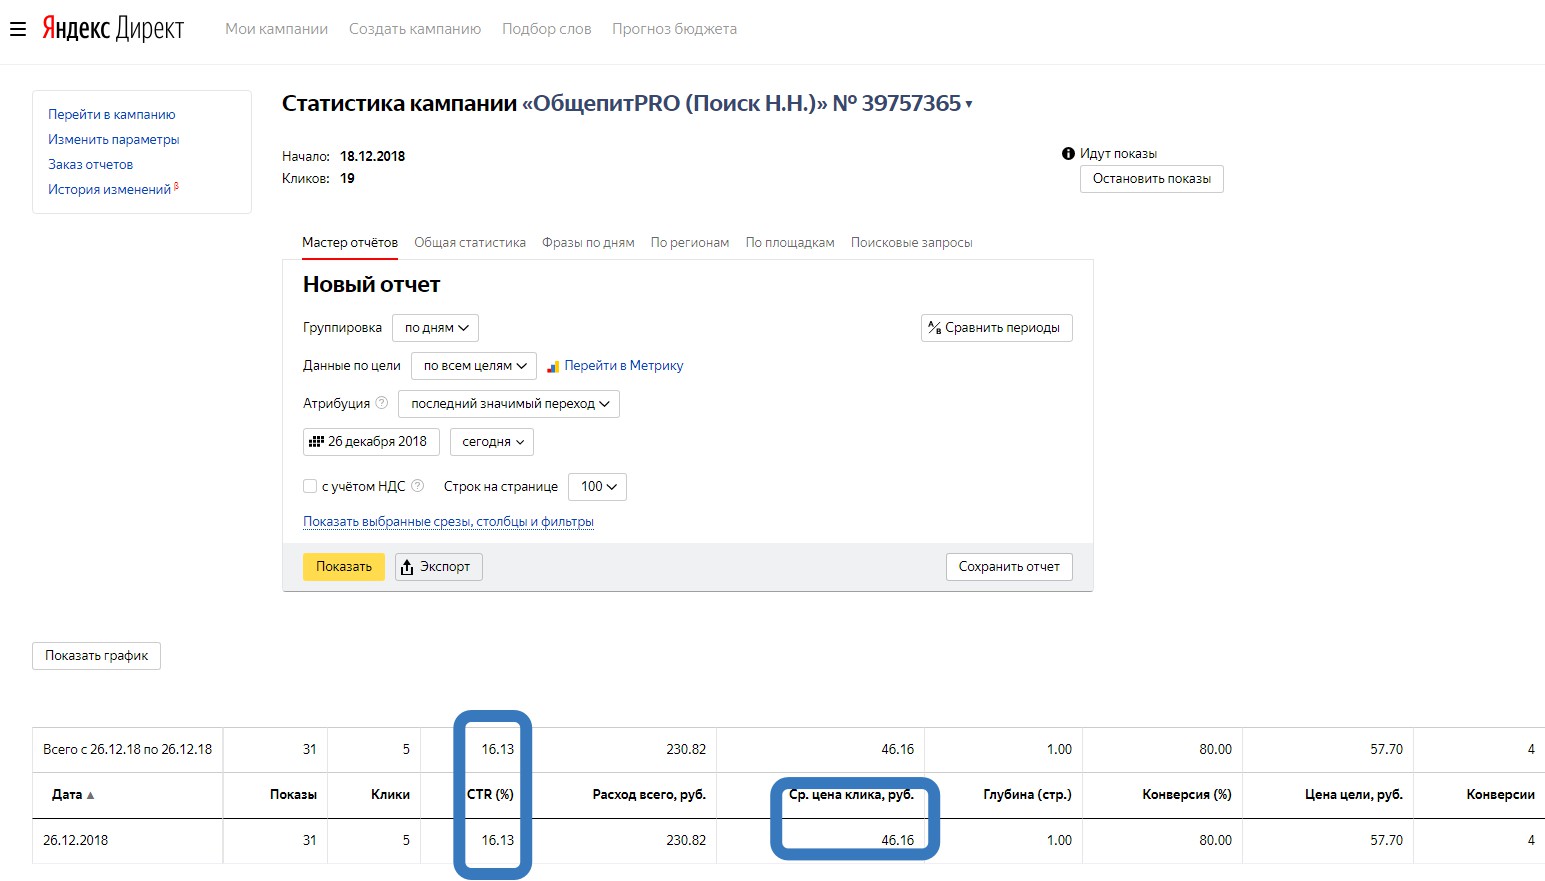The height and width of the screenshot is (881, 1545).
Task: Open campaign title dropdown arrow
Action: tap(969, 105)
